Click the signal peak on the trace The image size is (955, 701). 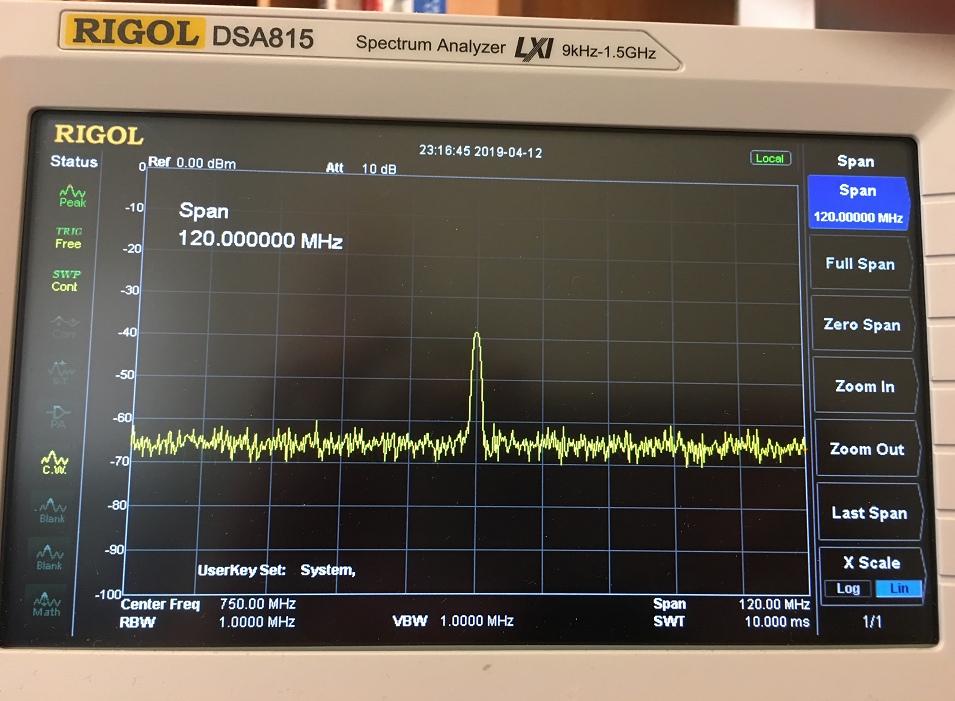477,334
